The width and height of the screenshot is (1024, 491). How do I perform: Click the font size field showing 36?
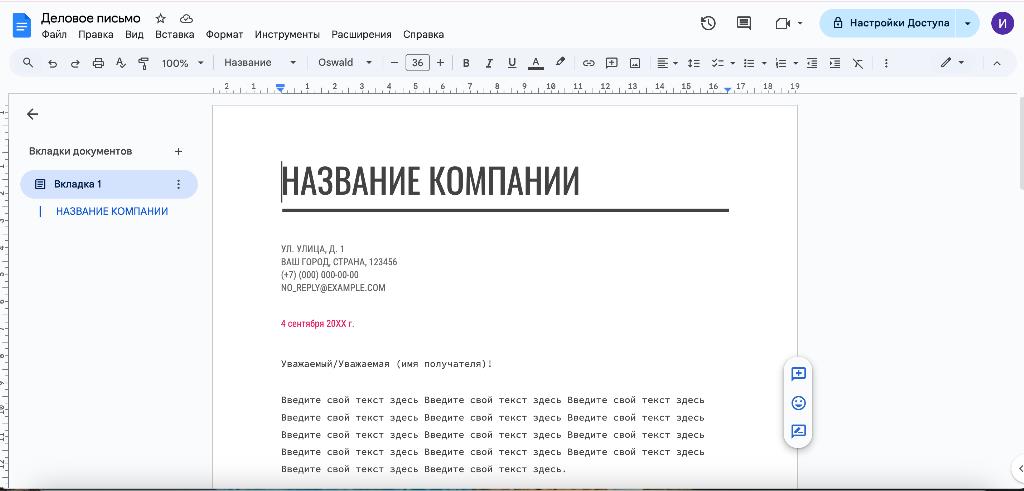click(x=417, y=63)
